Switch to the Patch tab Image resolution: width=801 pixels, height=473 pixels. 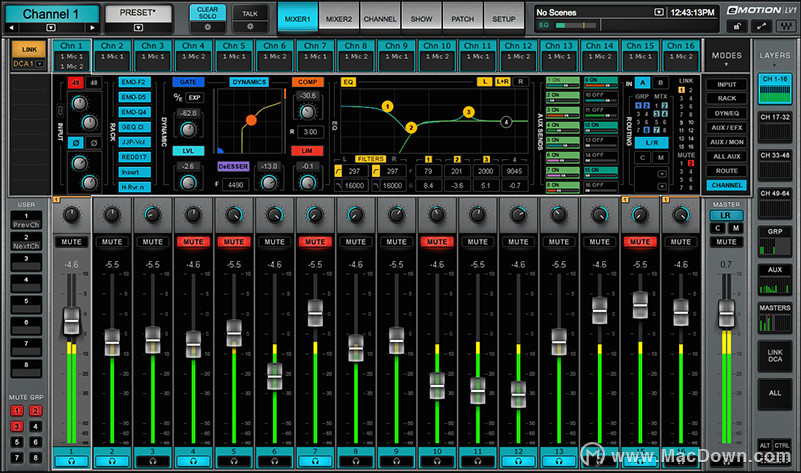tap(462, 19)
